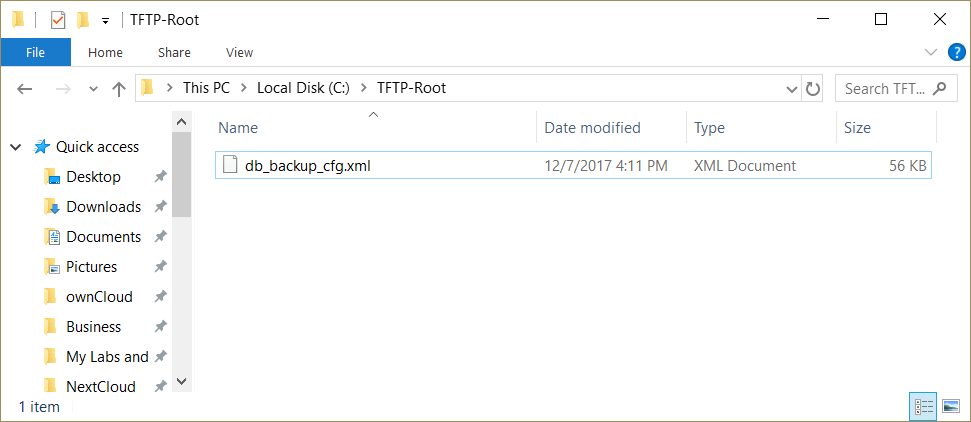Click the Properties quick access toolbar icon
Screen dimensions: 971x422
(58, 19)
